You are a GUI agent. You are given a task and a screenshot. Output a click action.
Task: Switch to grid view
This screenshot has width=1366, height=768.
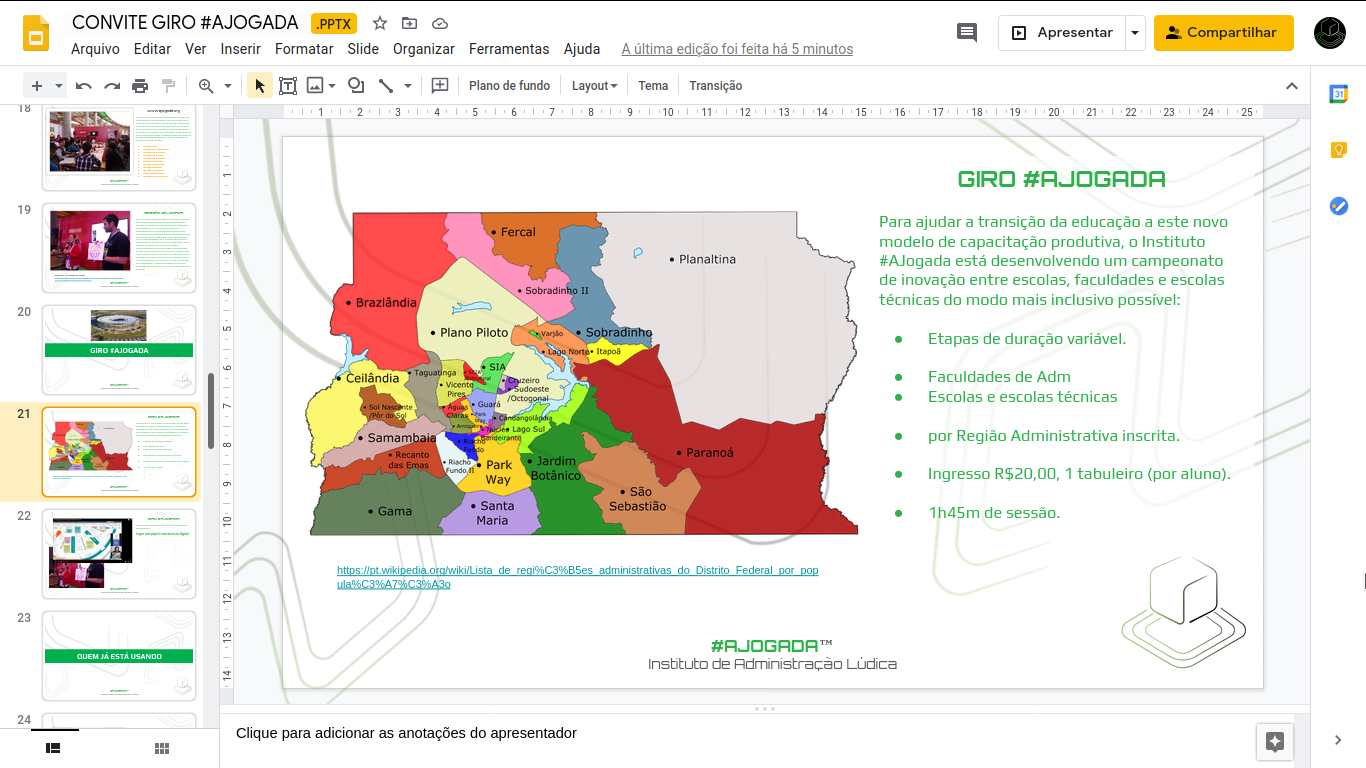pyautogui.click(x=162, y=748)
